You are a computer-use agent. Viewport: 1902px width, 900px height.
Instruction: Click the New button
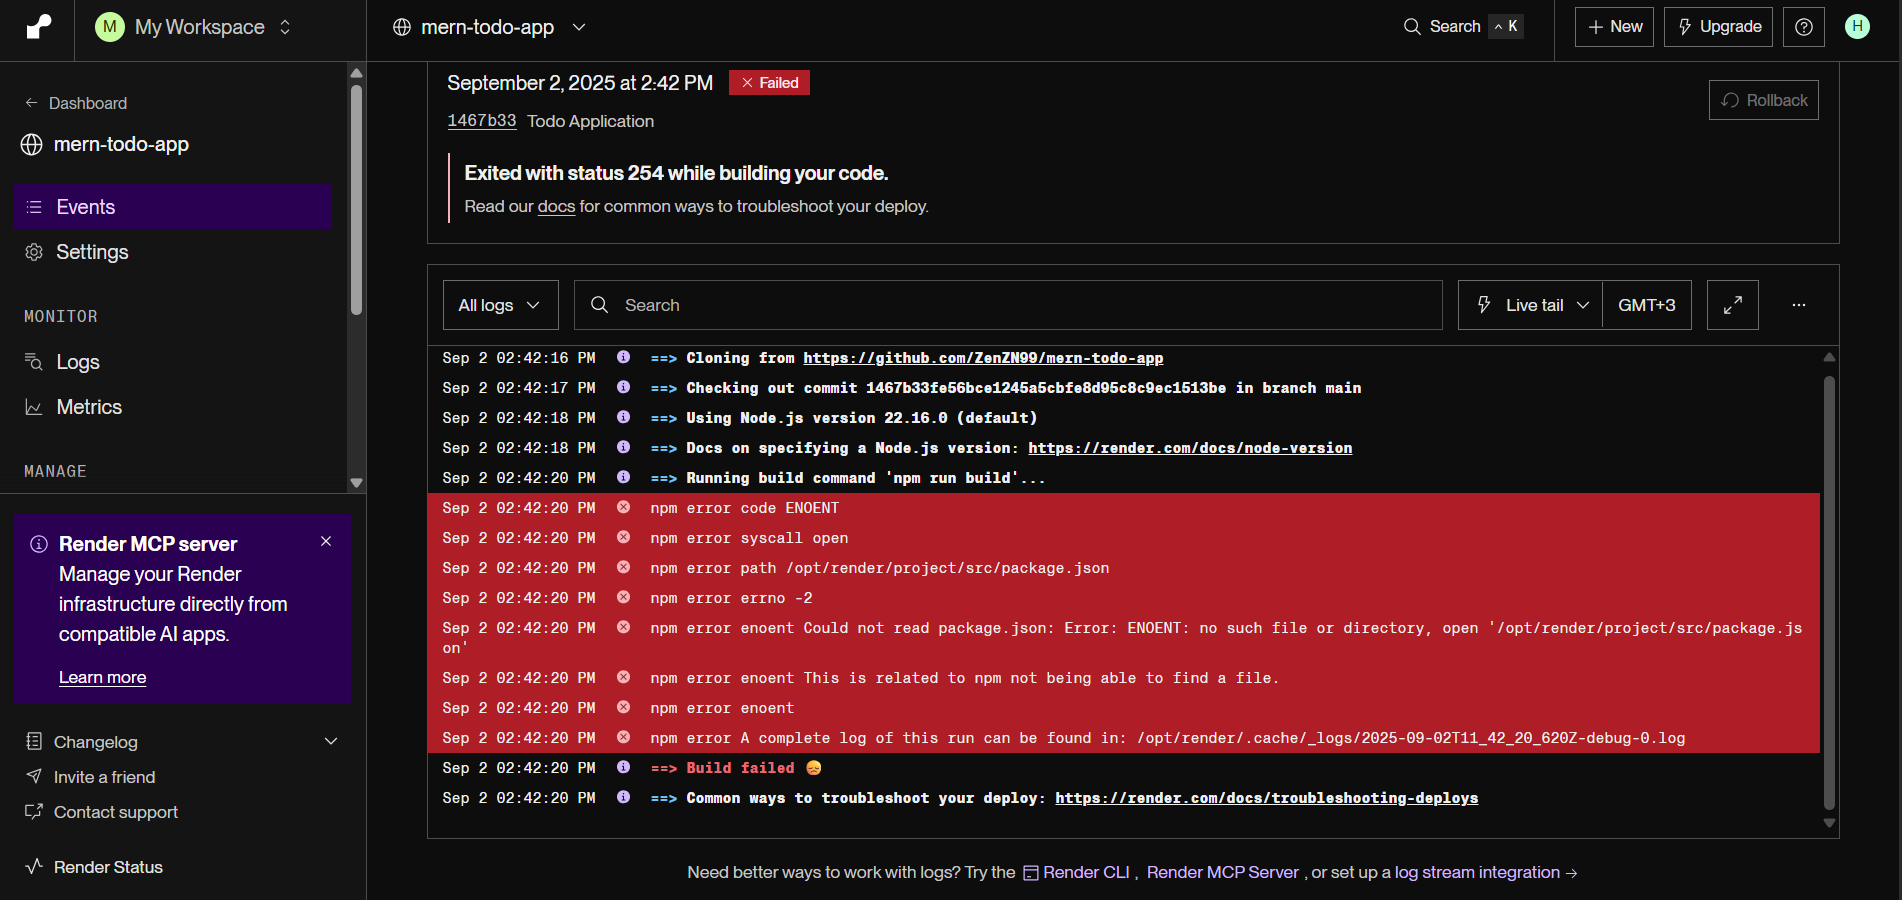pos(1614,27)
